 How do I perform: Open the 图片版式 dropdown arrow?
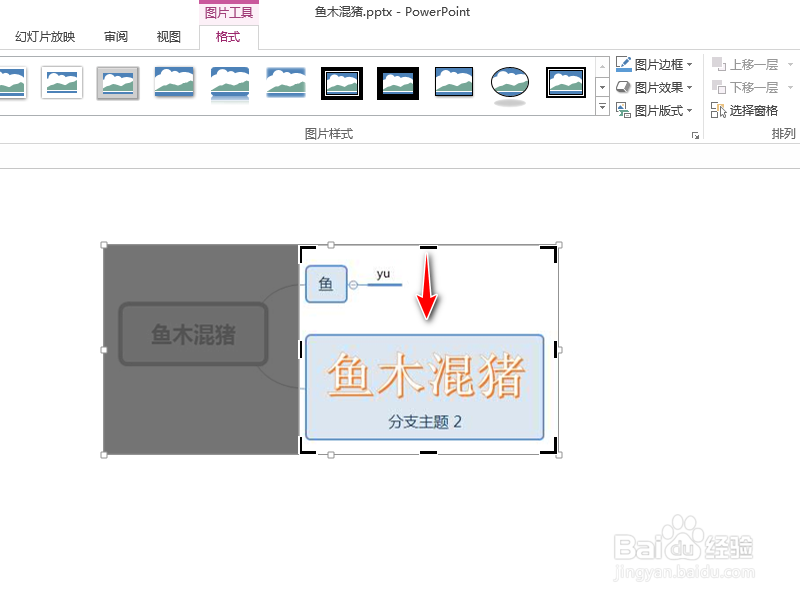coord(690,111)
